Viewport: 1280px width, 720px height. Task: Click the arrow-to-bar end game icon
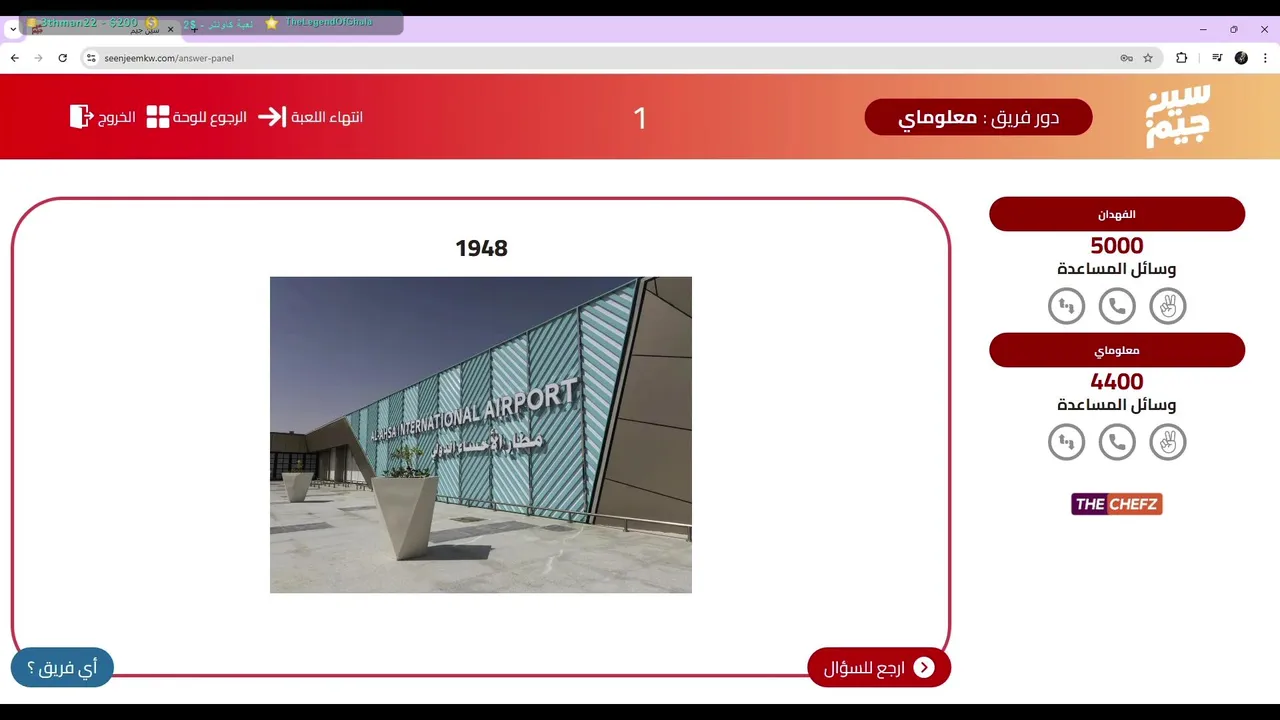coord(272,117)
